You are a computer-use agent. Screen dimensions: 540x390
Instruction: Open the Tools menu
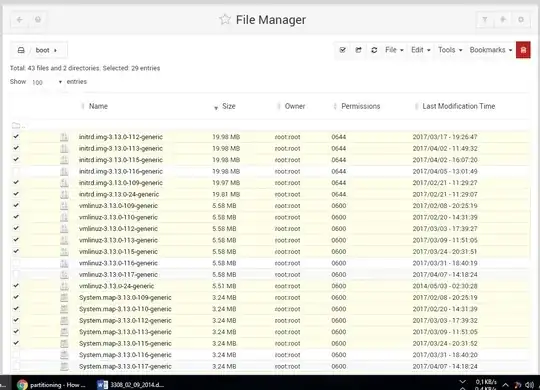click(450, 50)
